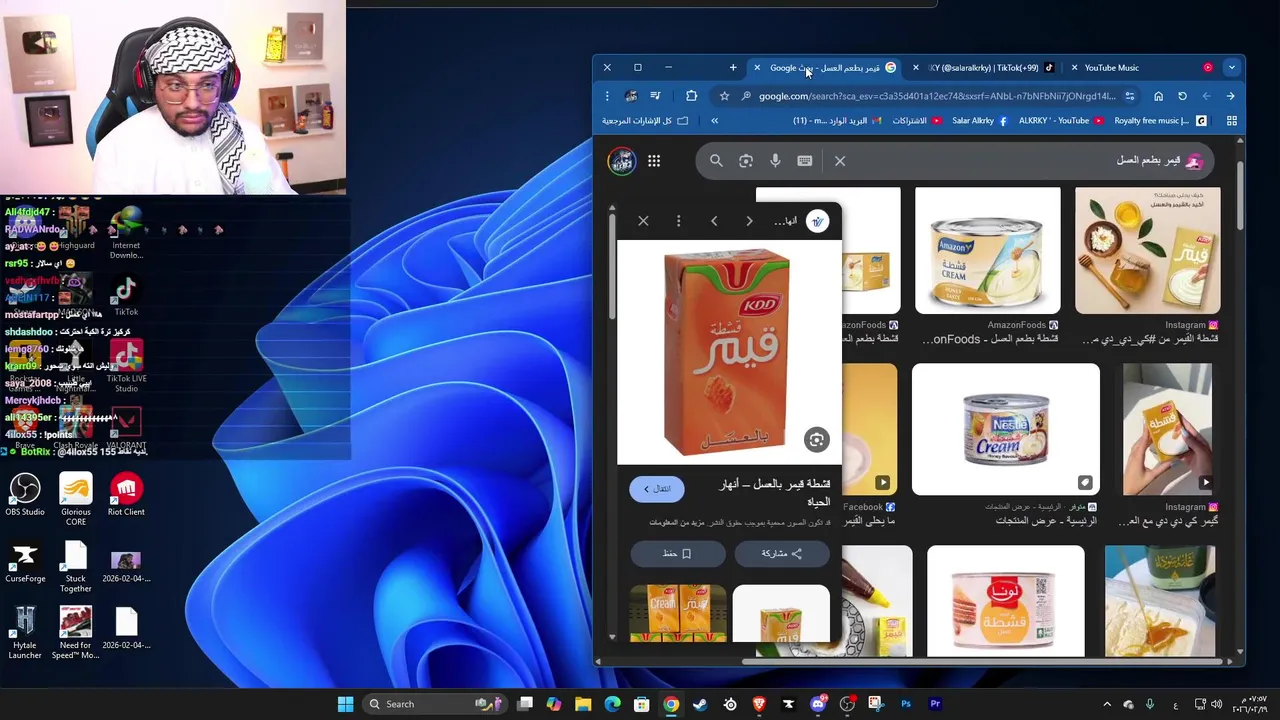The image size is (1280, 720).
Task: Open the Google apps grid
Action: 654,160
